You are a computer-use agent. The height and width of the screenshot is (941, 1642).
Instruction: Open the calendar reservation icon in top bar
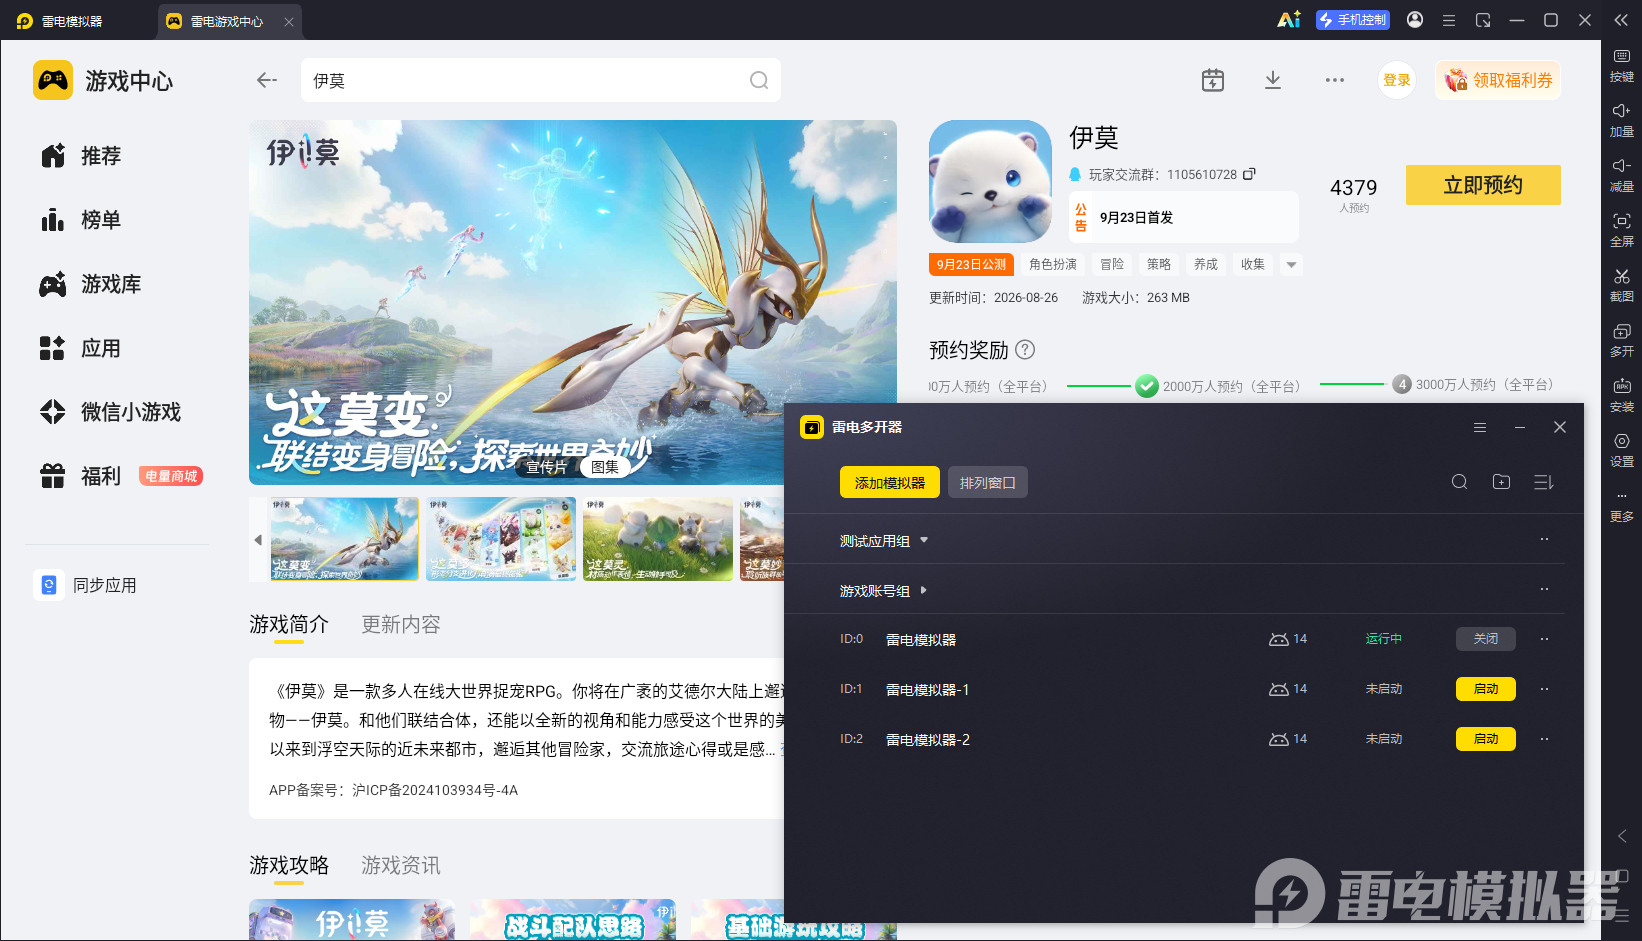1213,80
